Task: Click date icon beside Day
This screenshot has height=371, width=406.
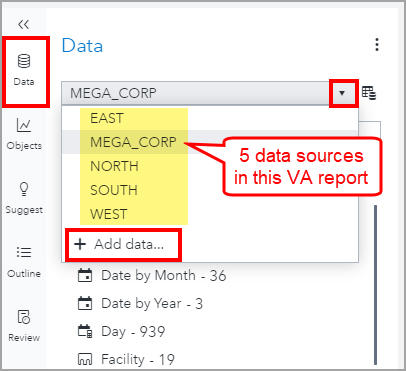Action: click(x=85, y=332)
